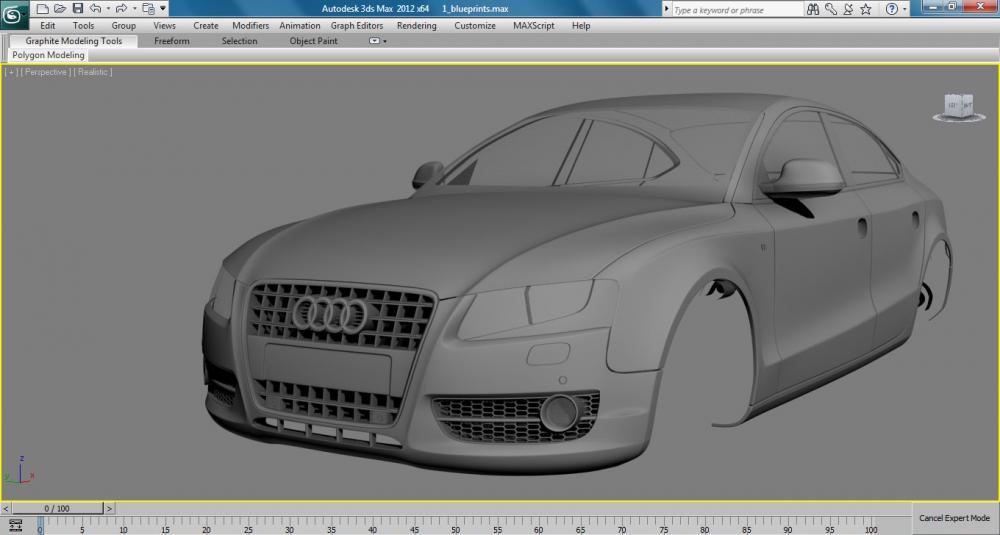Viewport: 1000px width, 535px height.
Task: Click the XYZ axis tripod gizmo
Action: point(19,470)
